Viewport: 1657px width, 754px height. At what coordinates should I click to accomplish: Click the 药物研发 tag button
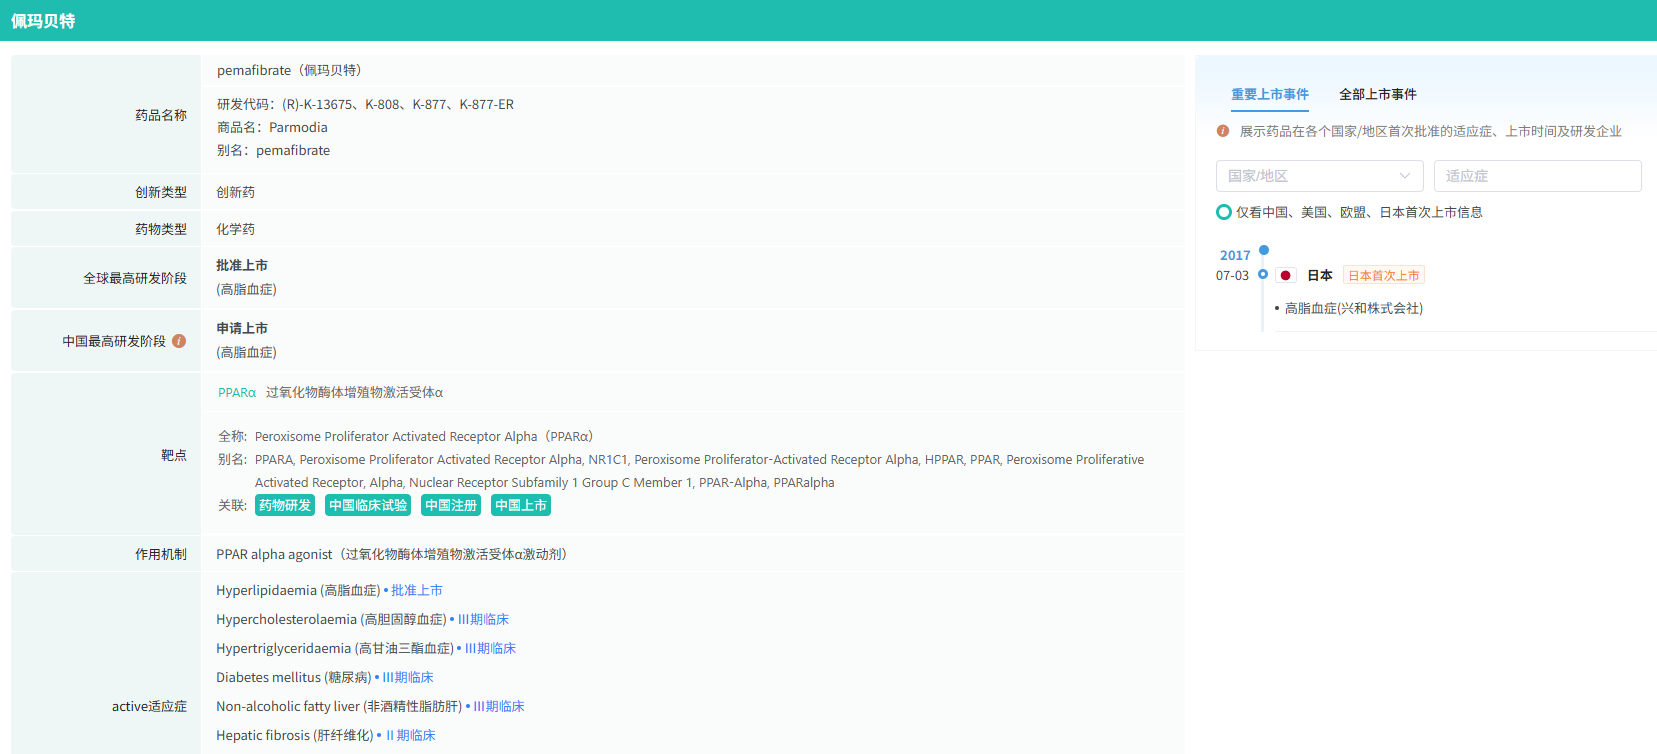point(285,505)
